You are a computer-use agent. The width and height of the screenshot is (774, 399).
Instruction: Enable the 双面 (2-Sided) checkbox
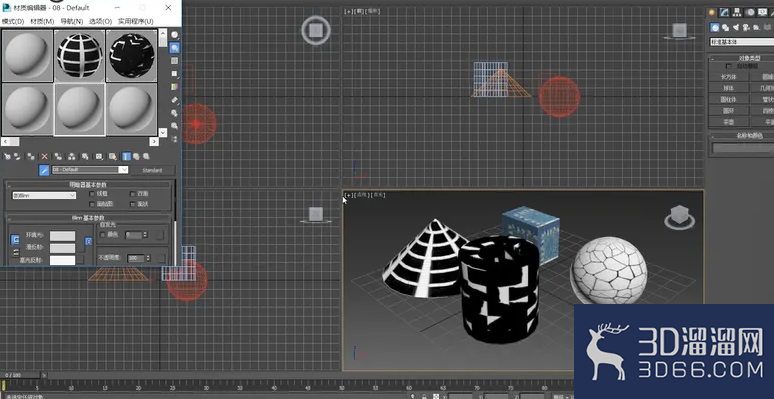tap(132, 194)
